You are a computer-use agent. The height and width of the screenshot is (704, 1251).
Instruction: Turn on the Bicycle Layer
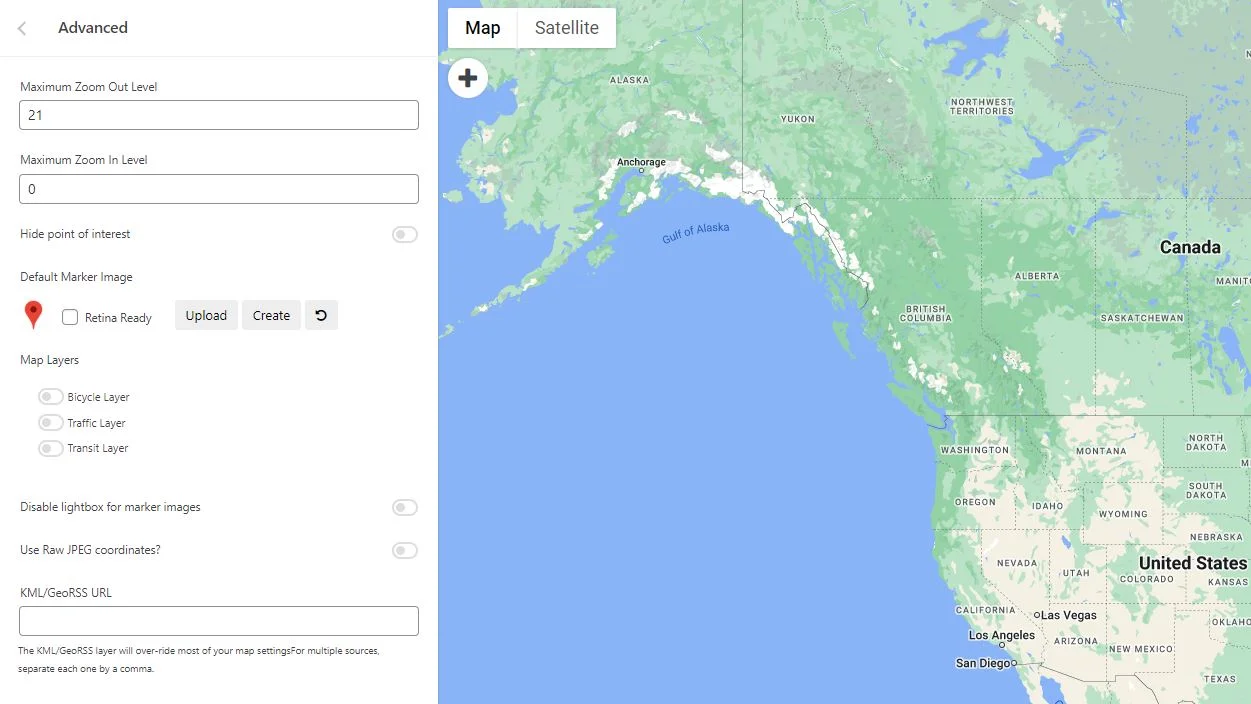(x=50, y=396)
